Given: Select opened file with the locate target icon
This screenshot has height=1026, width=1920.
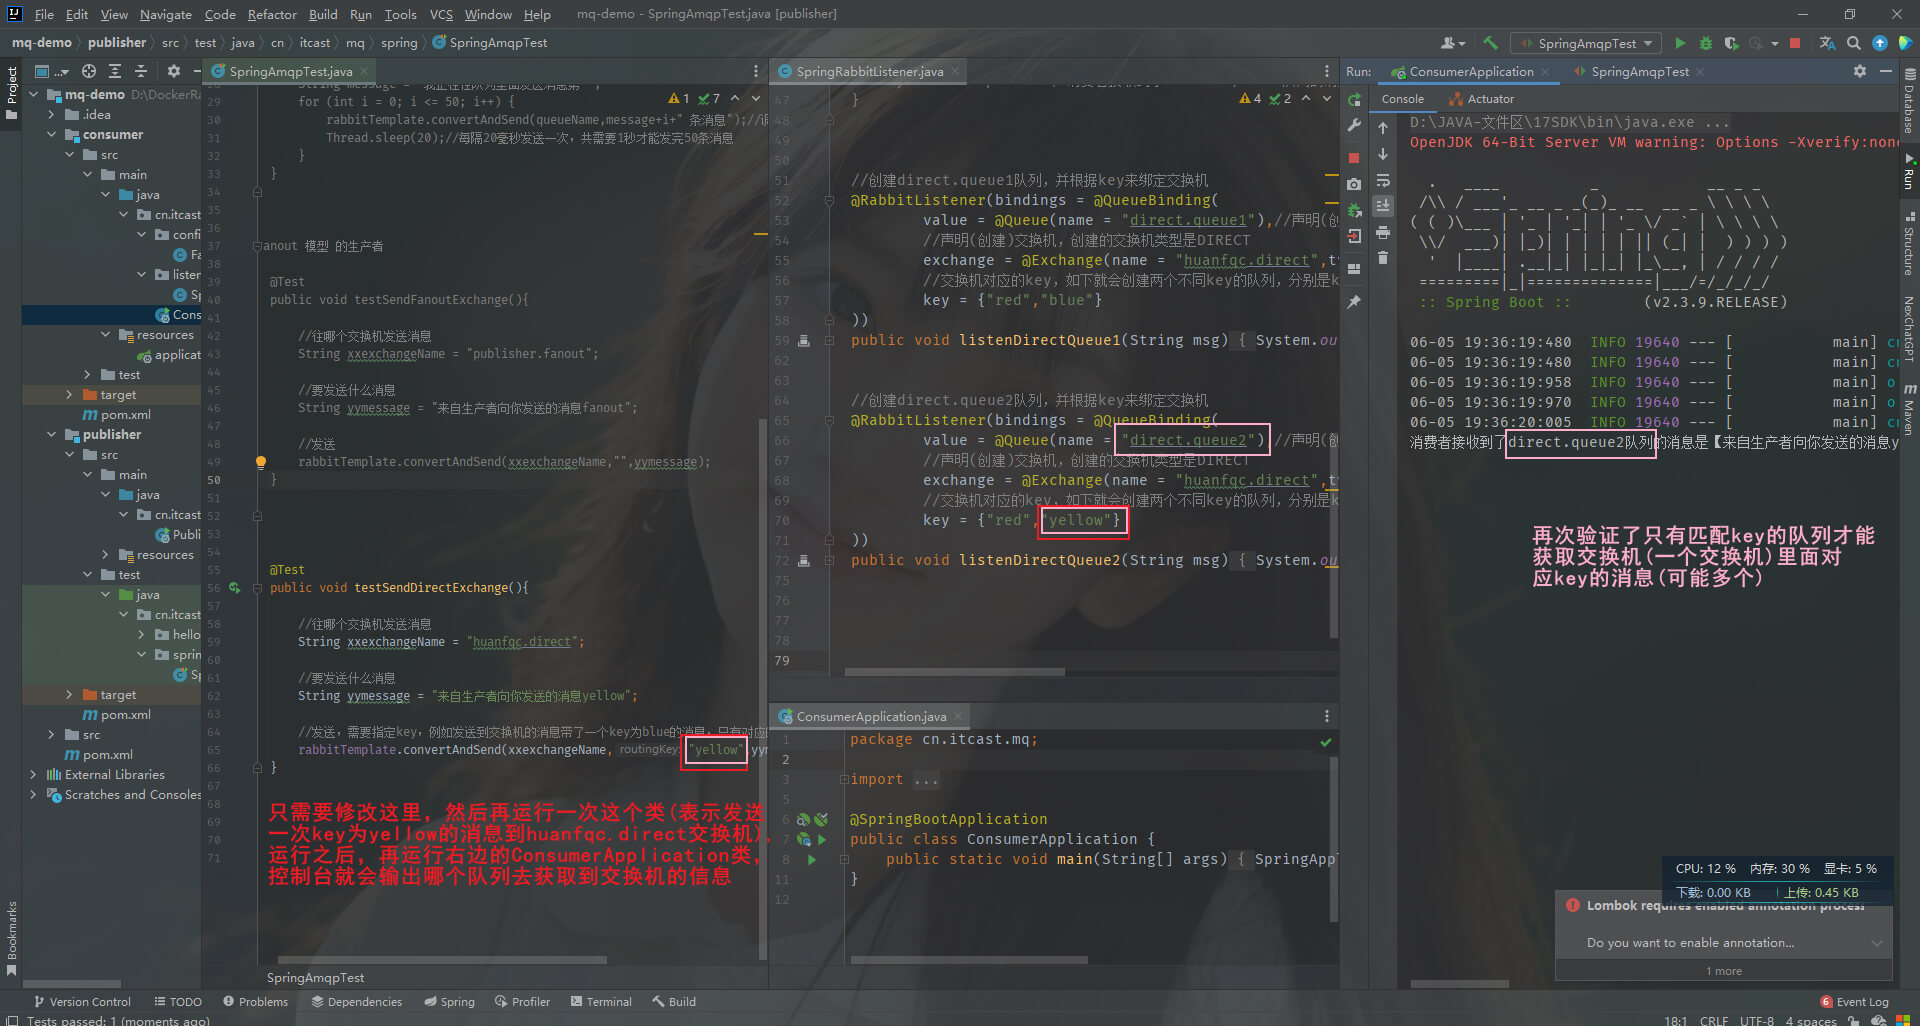Looking at the screenshot, I should [x=89, y=71].
